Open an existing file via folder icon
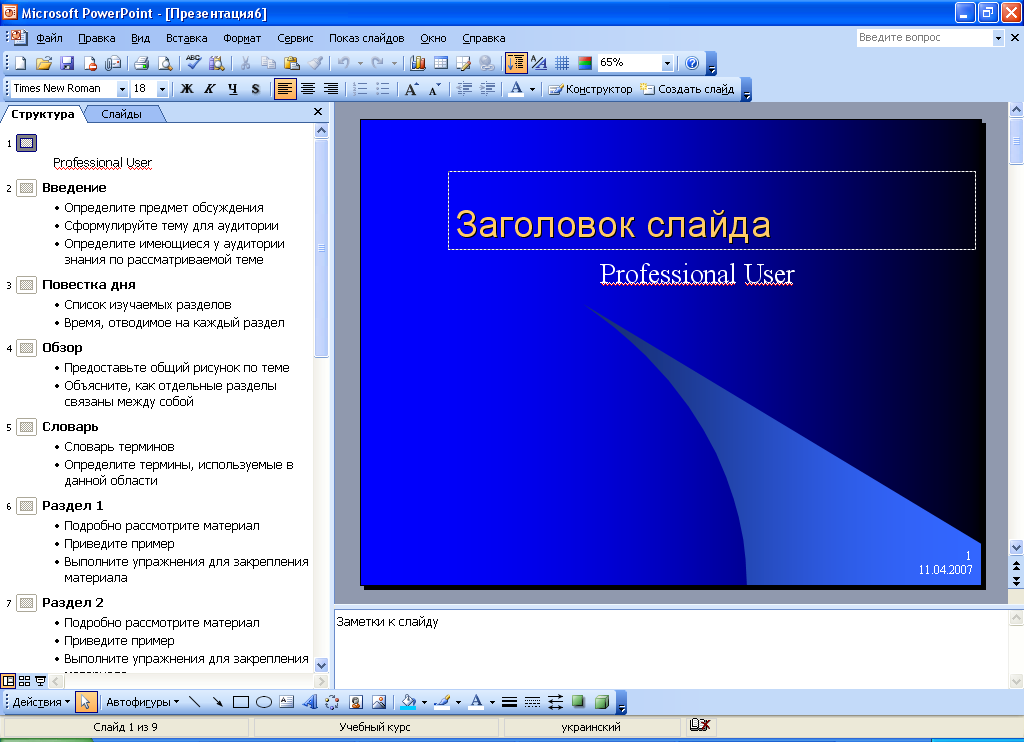 [43, 63]
